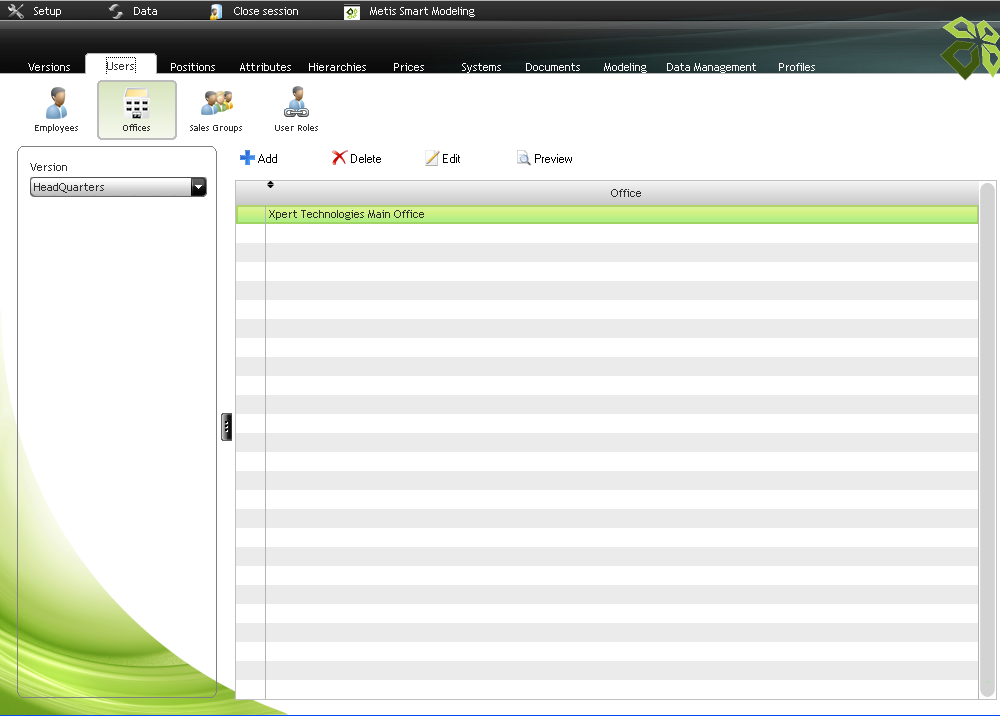The width and height of the screenshot is (1000, 716).
Task: Switch to the Positions tab
Action: point(193,67)
